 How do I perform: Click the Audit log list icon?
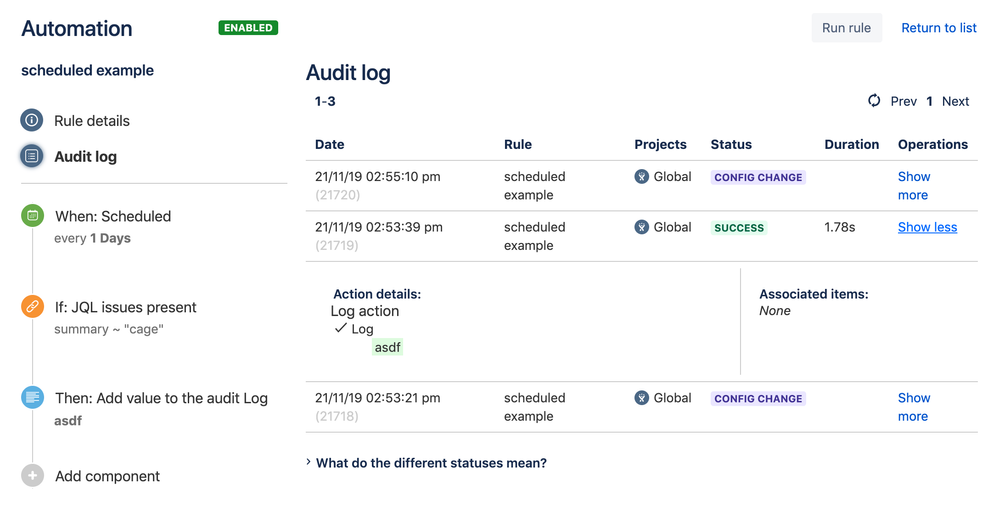tap(32, 157)
